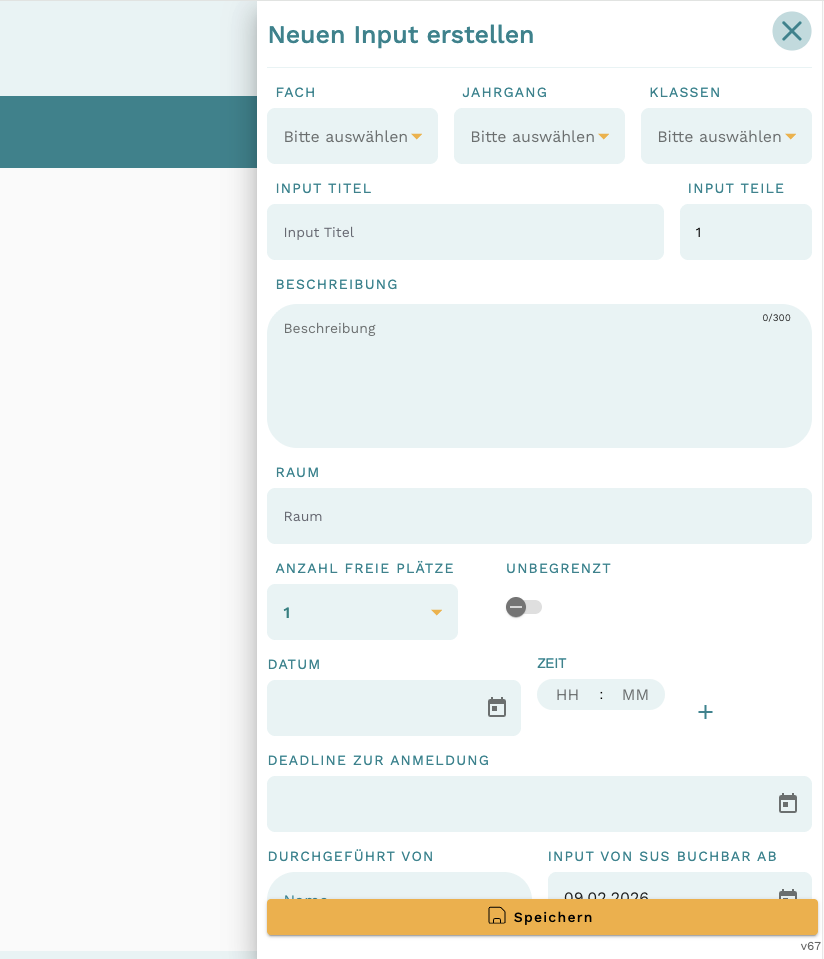The width and height of the screenshot is (824, 959).
Task: Focus the Input Teile number field
Action: [x=745, y=232]
